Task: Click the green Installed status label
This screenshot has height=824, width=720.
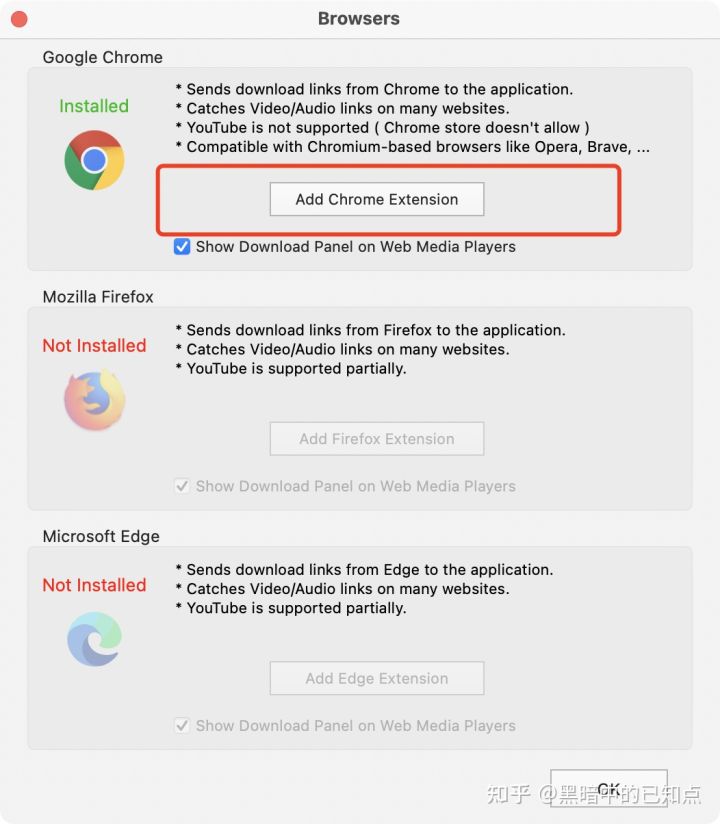Action: (94, 106)
